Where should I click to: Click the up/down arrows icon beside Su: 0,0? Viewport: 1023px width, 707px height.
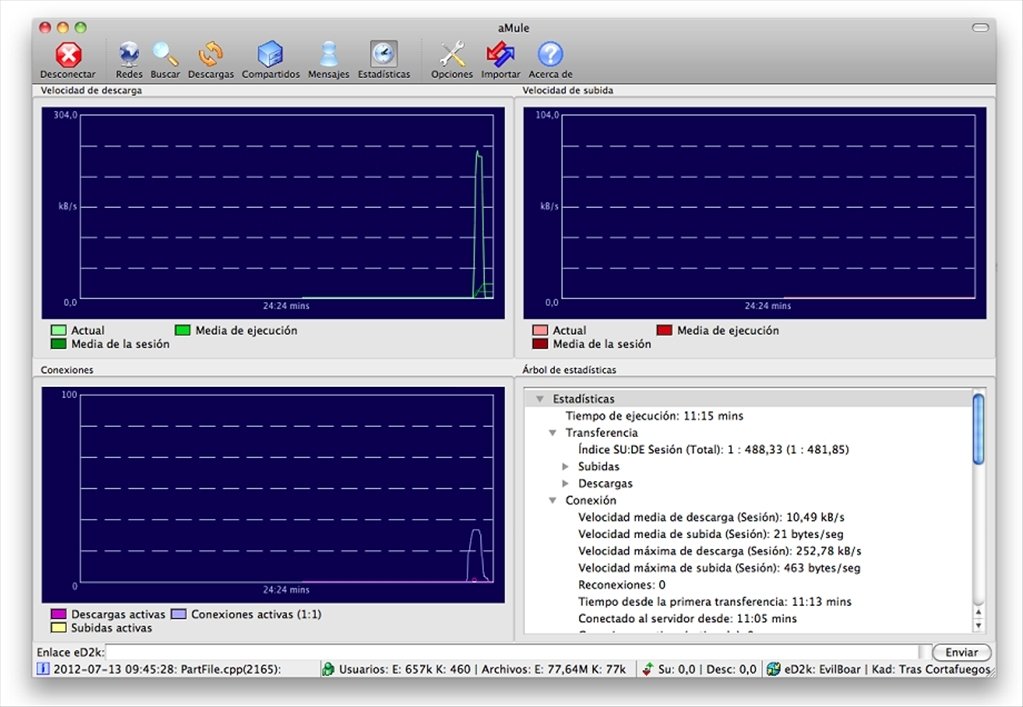(647, 669)
